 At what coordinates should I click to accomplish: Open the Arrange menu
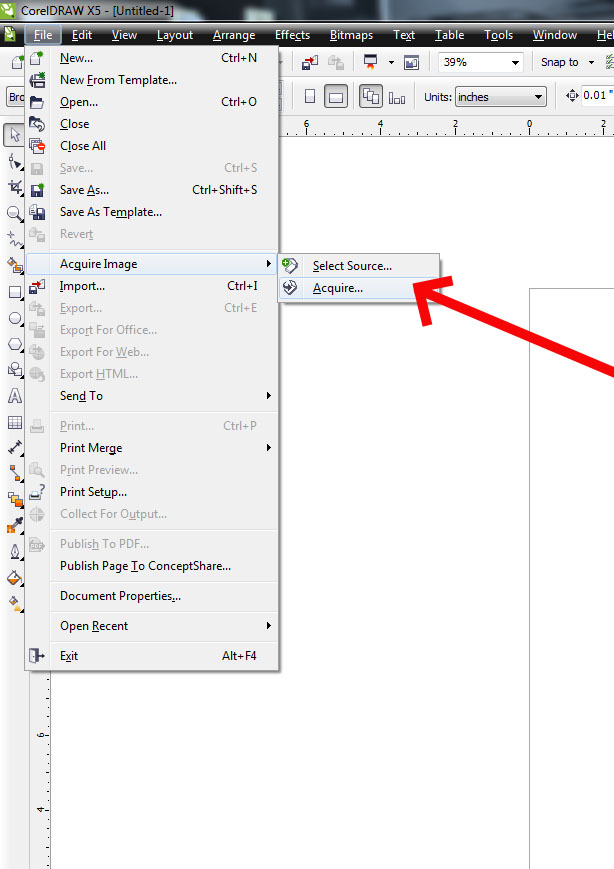point(234,35)
